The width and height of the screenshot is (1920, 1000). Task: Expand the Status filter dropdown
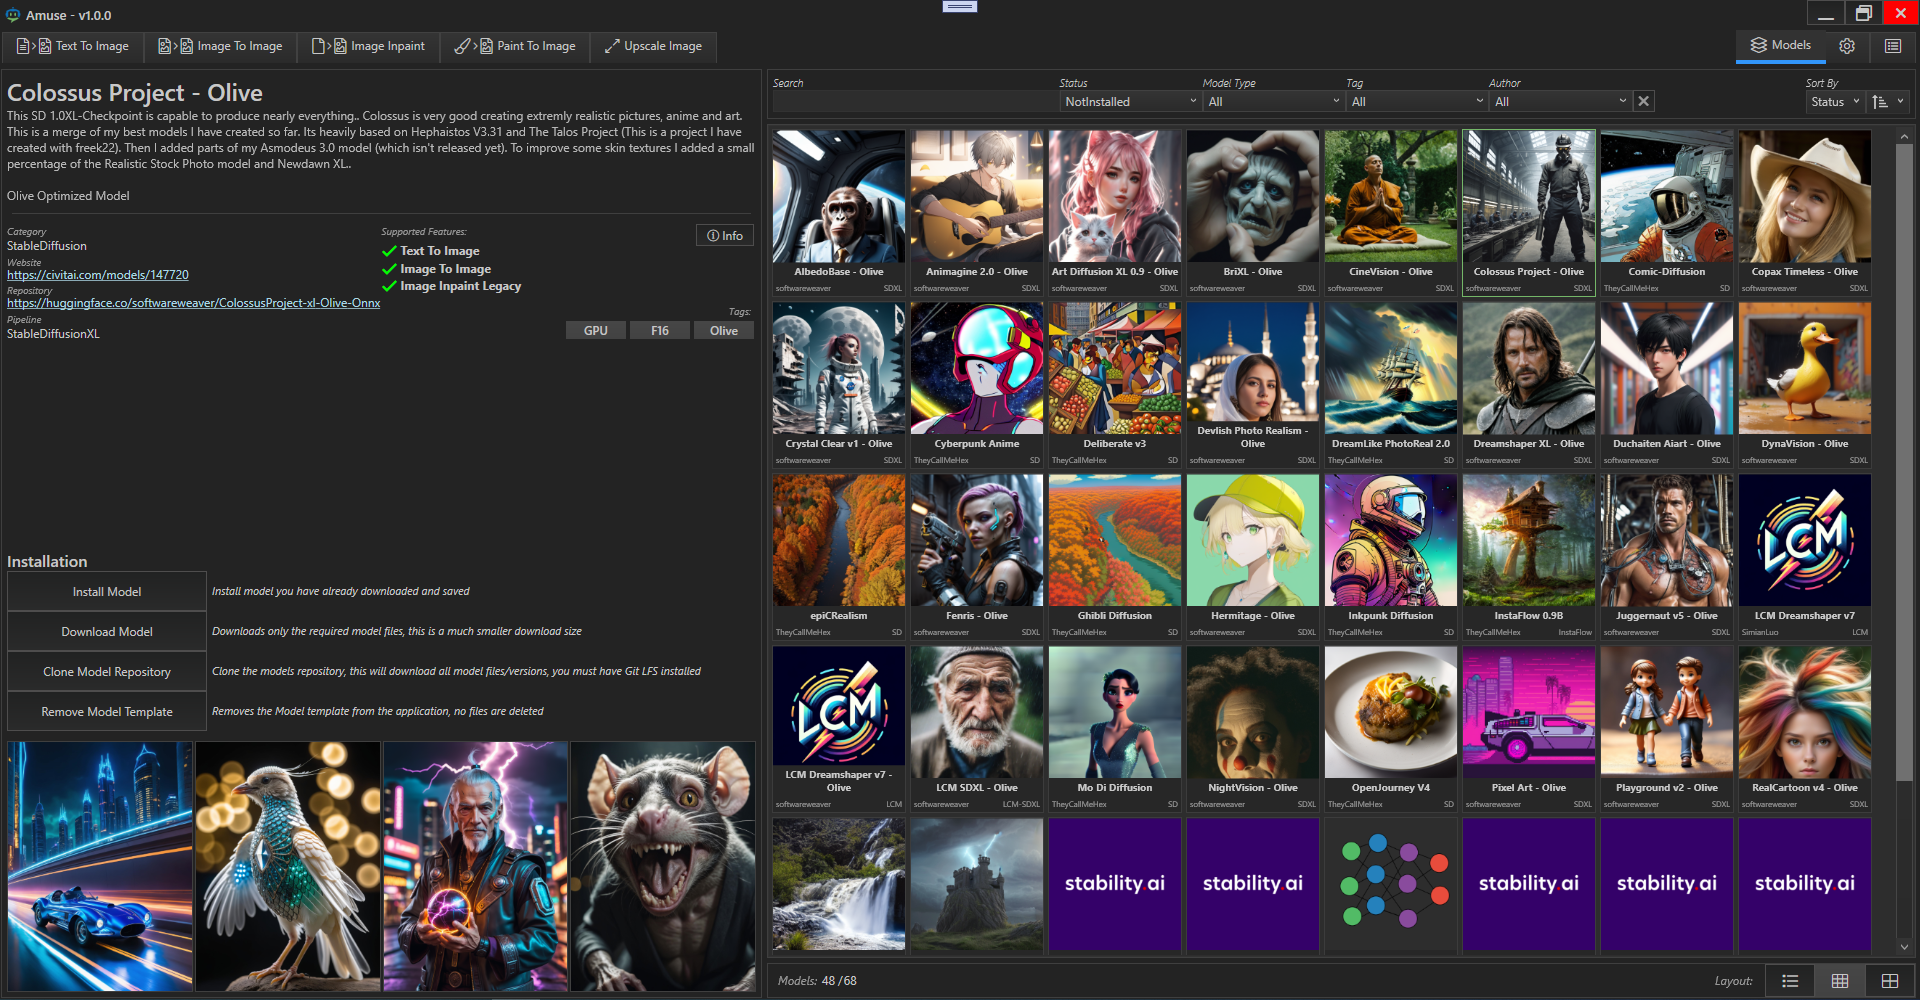click(x=1129, y=102)
